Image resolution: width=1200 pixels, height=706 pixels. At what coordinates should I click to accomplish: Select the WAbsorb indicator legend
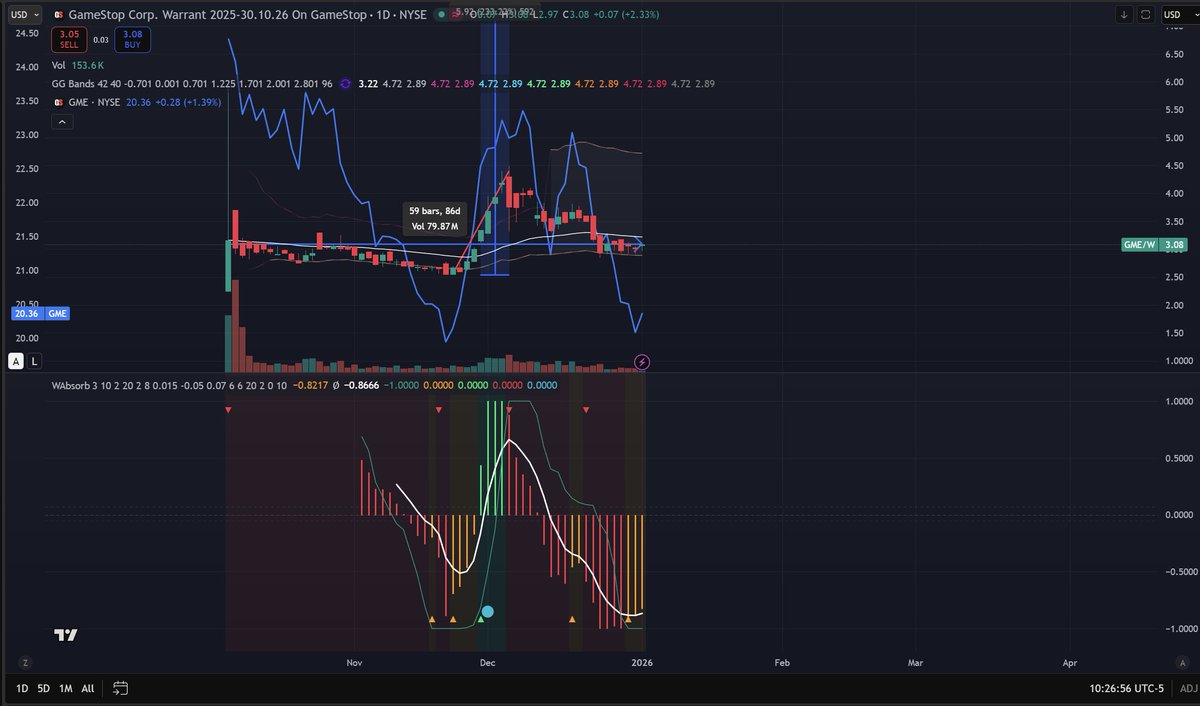(167, 385)
